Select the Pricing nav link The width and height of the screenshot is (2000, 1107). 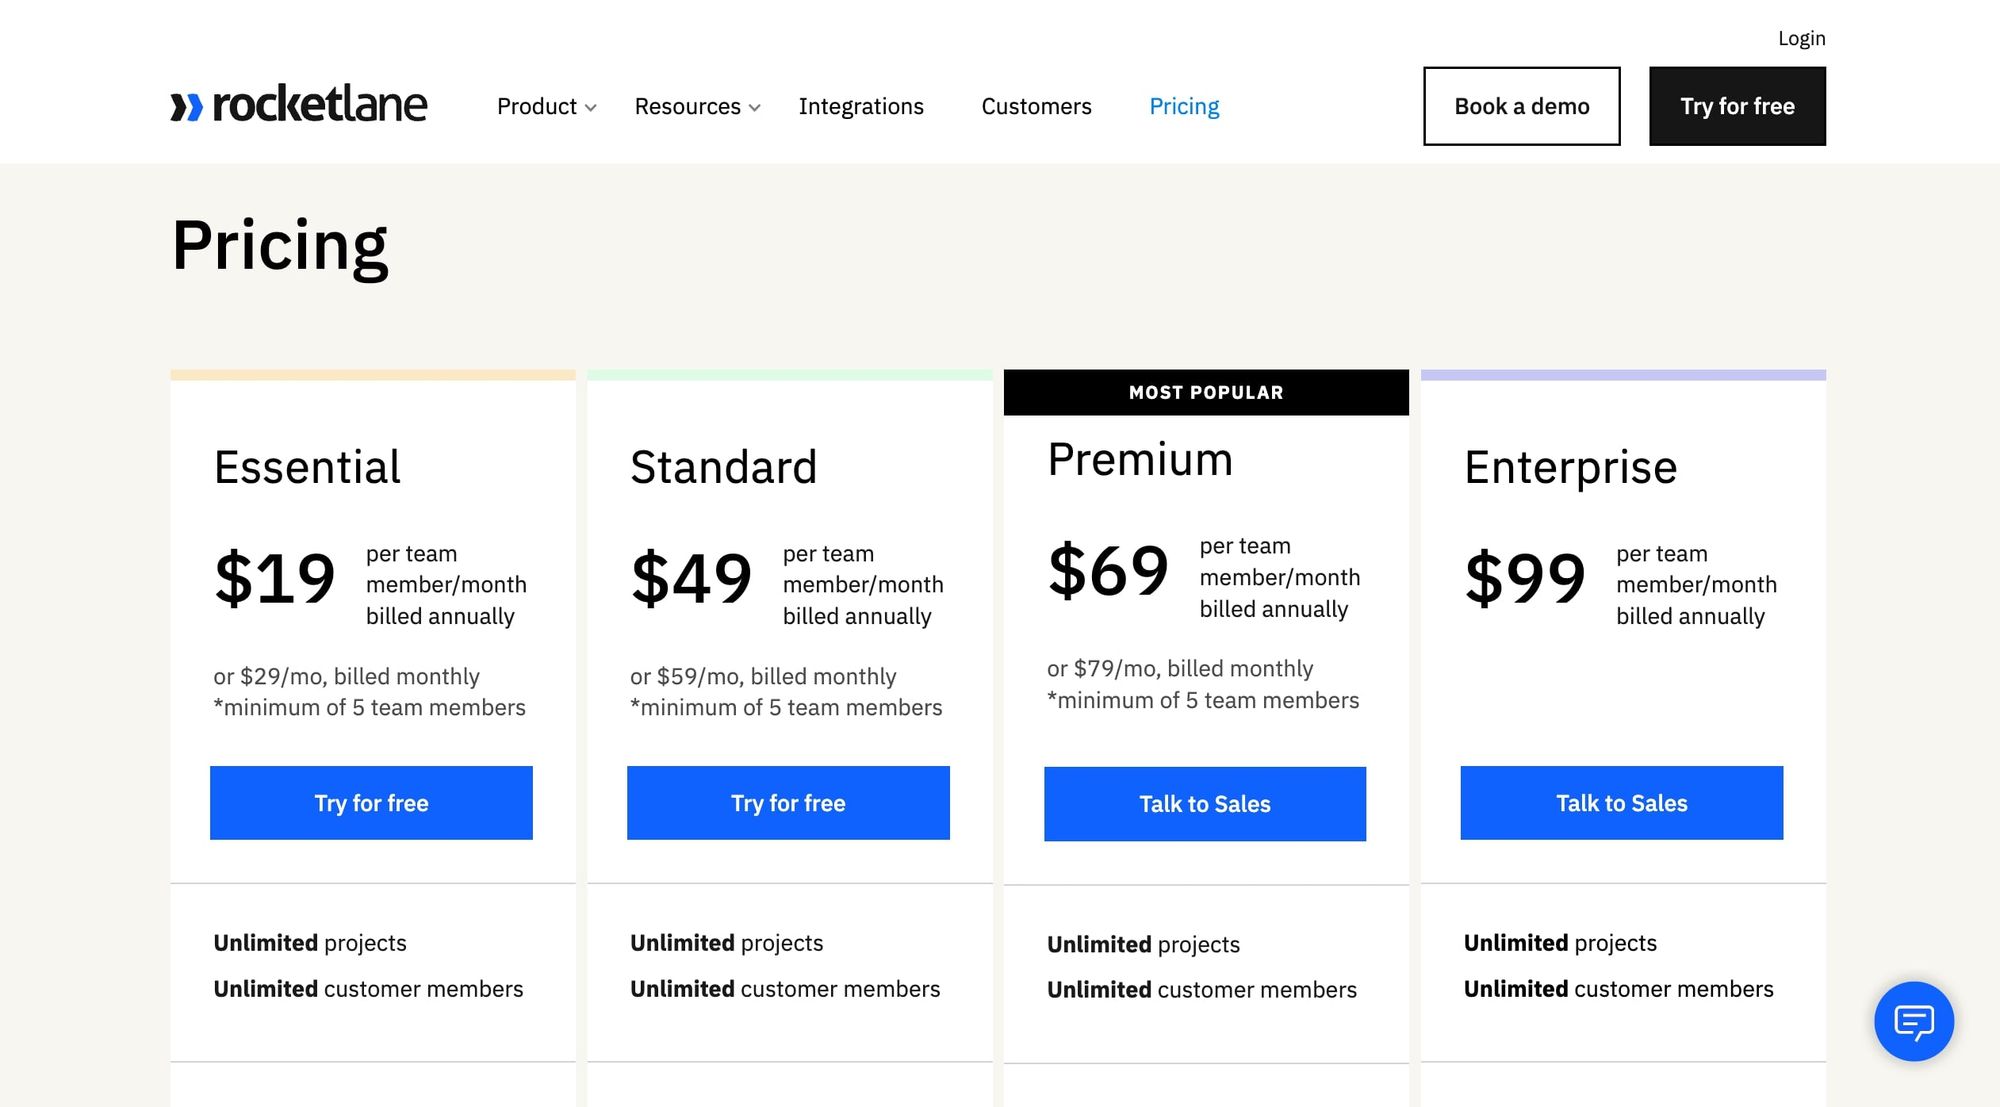point(1184,106)
